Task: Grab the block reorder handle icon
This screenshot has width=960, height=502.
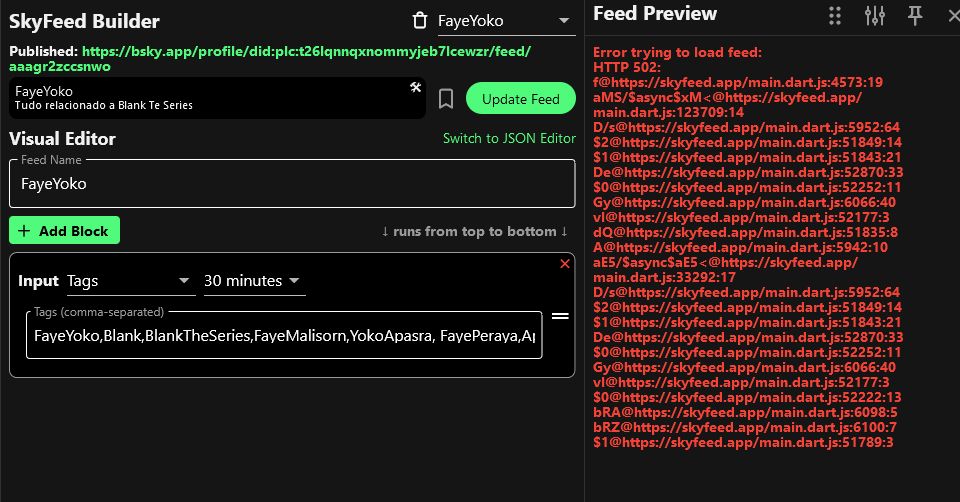Action: [x=560, y=316]
